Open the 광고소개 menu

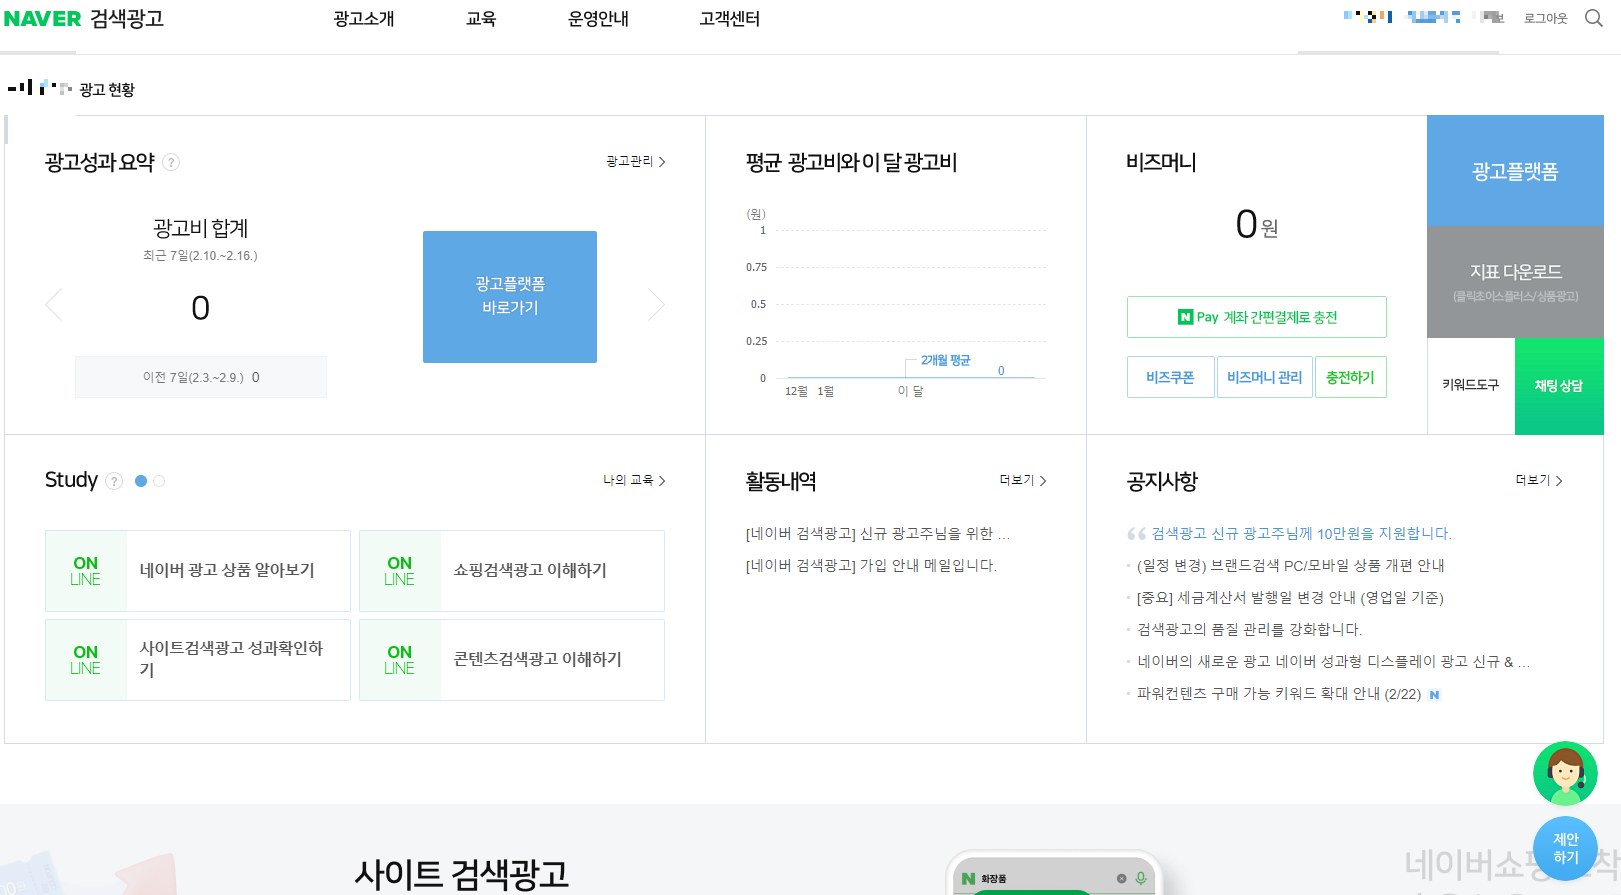(364, 19)
